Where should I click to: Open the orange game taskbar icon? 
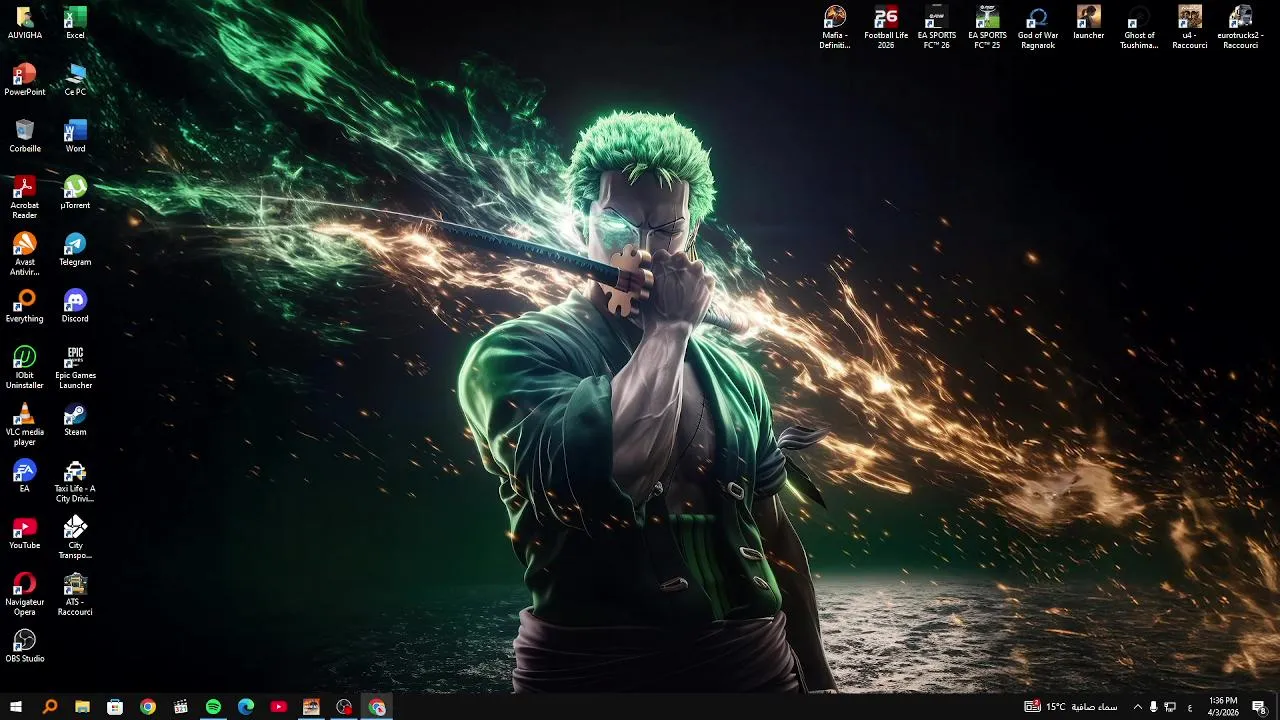point(312,707)
